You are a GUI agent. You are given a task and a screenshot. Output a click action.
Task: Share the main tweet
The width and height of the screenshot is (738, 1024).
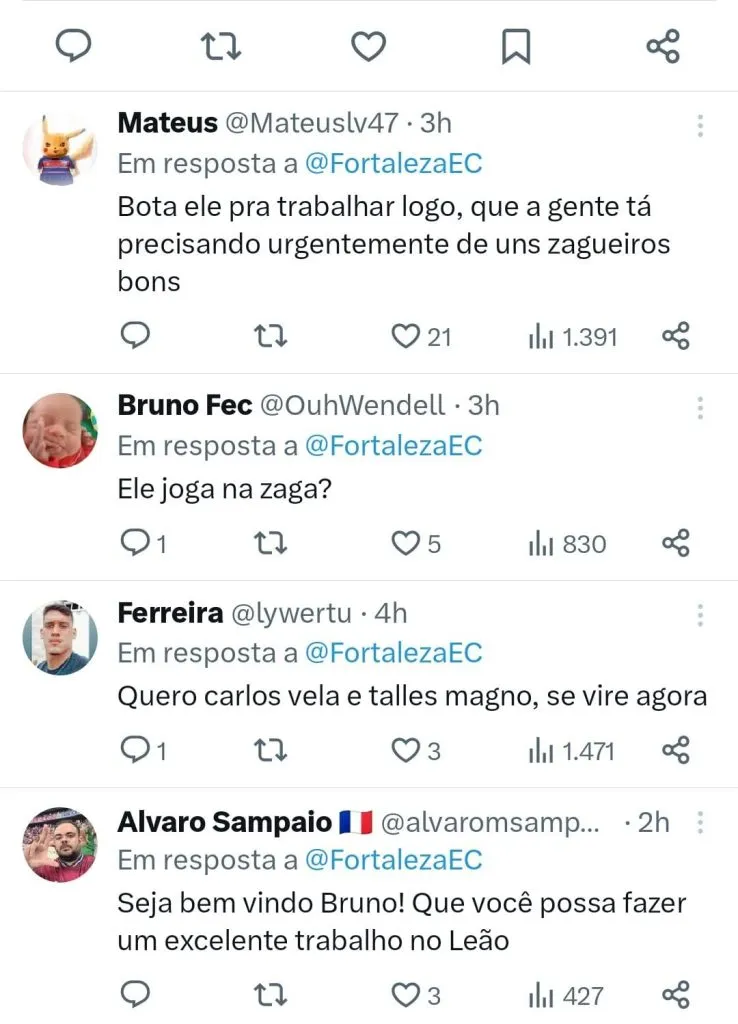tap(663, 46)
